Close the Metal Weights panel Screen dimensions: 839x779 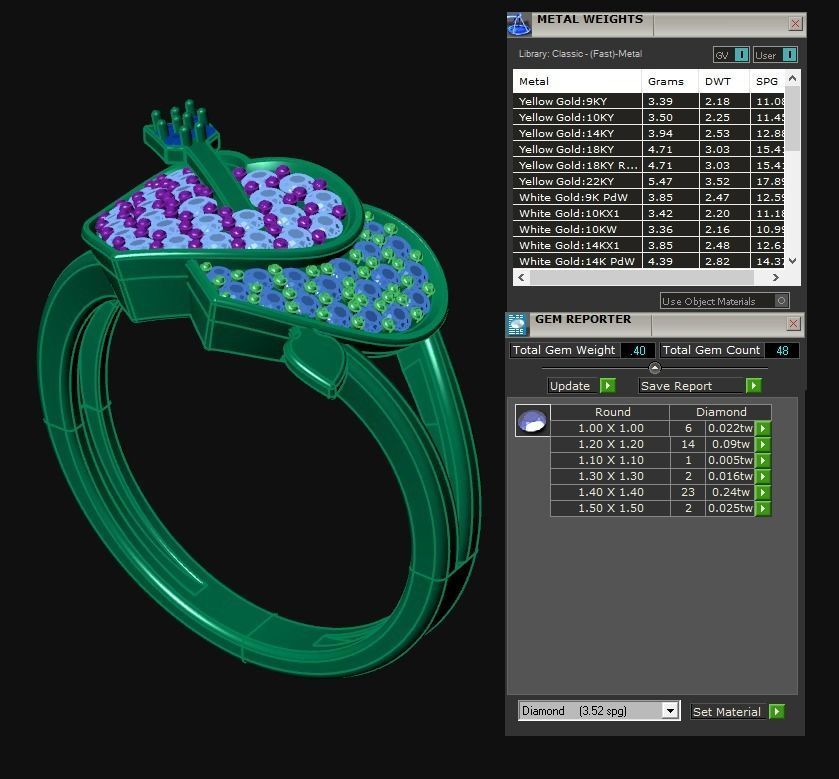point(795,24)
